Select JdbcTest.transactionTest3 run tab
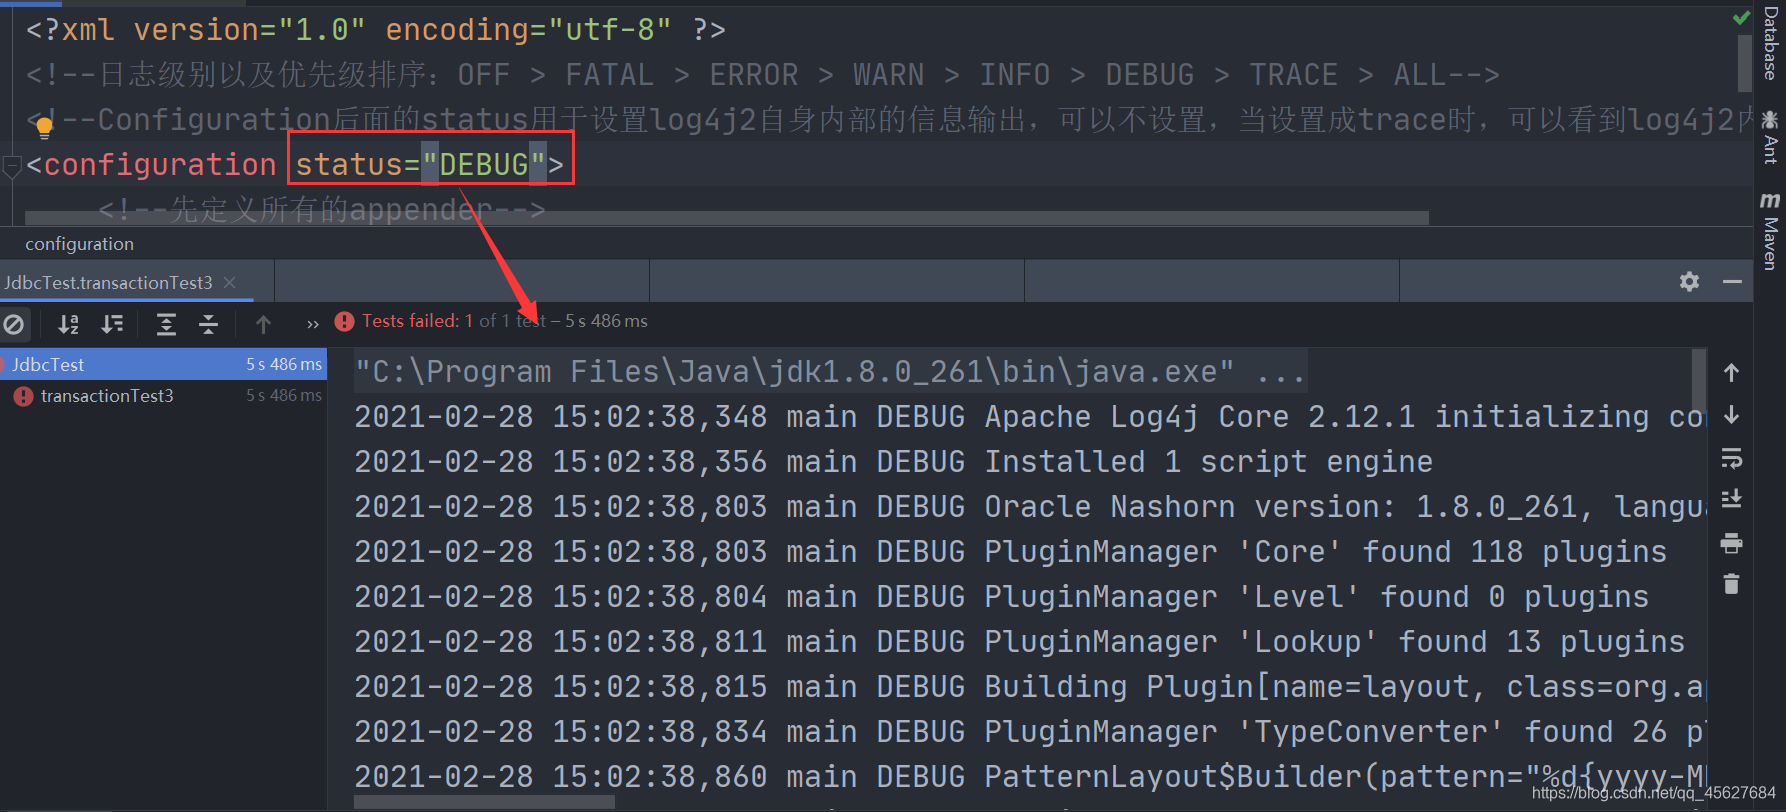The image size is (1786, 812). (108, 283)
